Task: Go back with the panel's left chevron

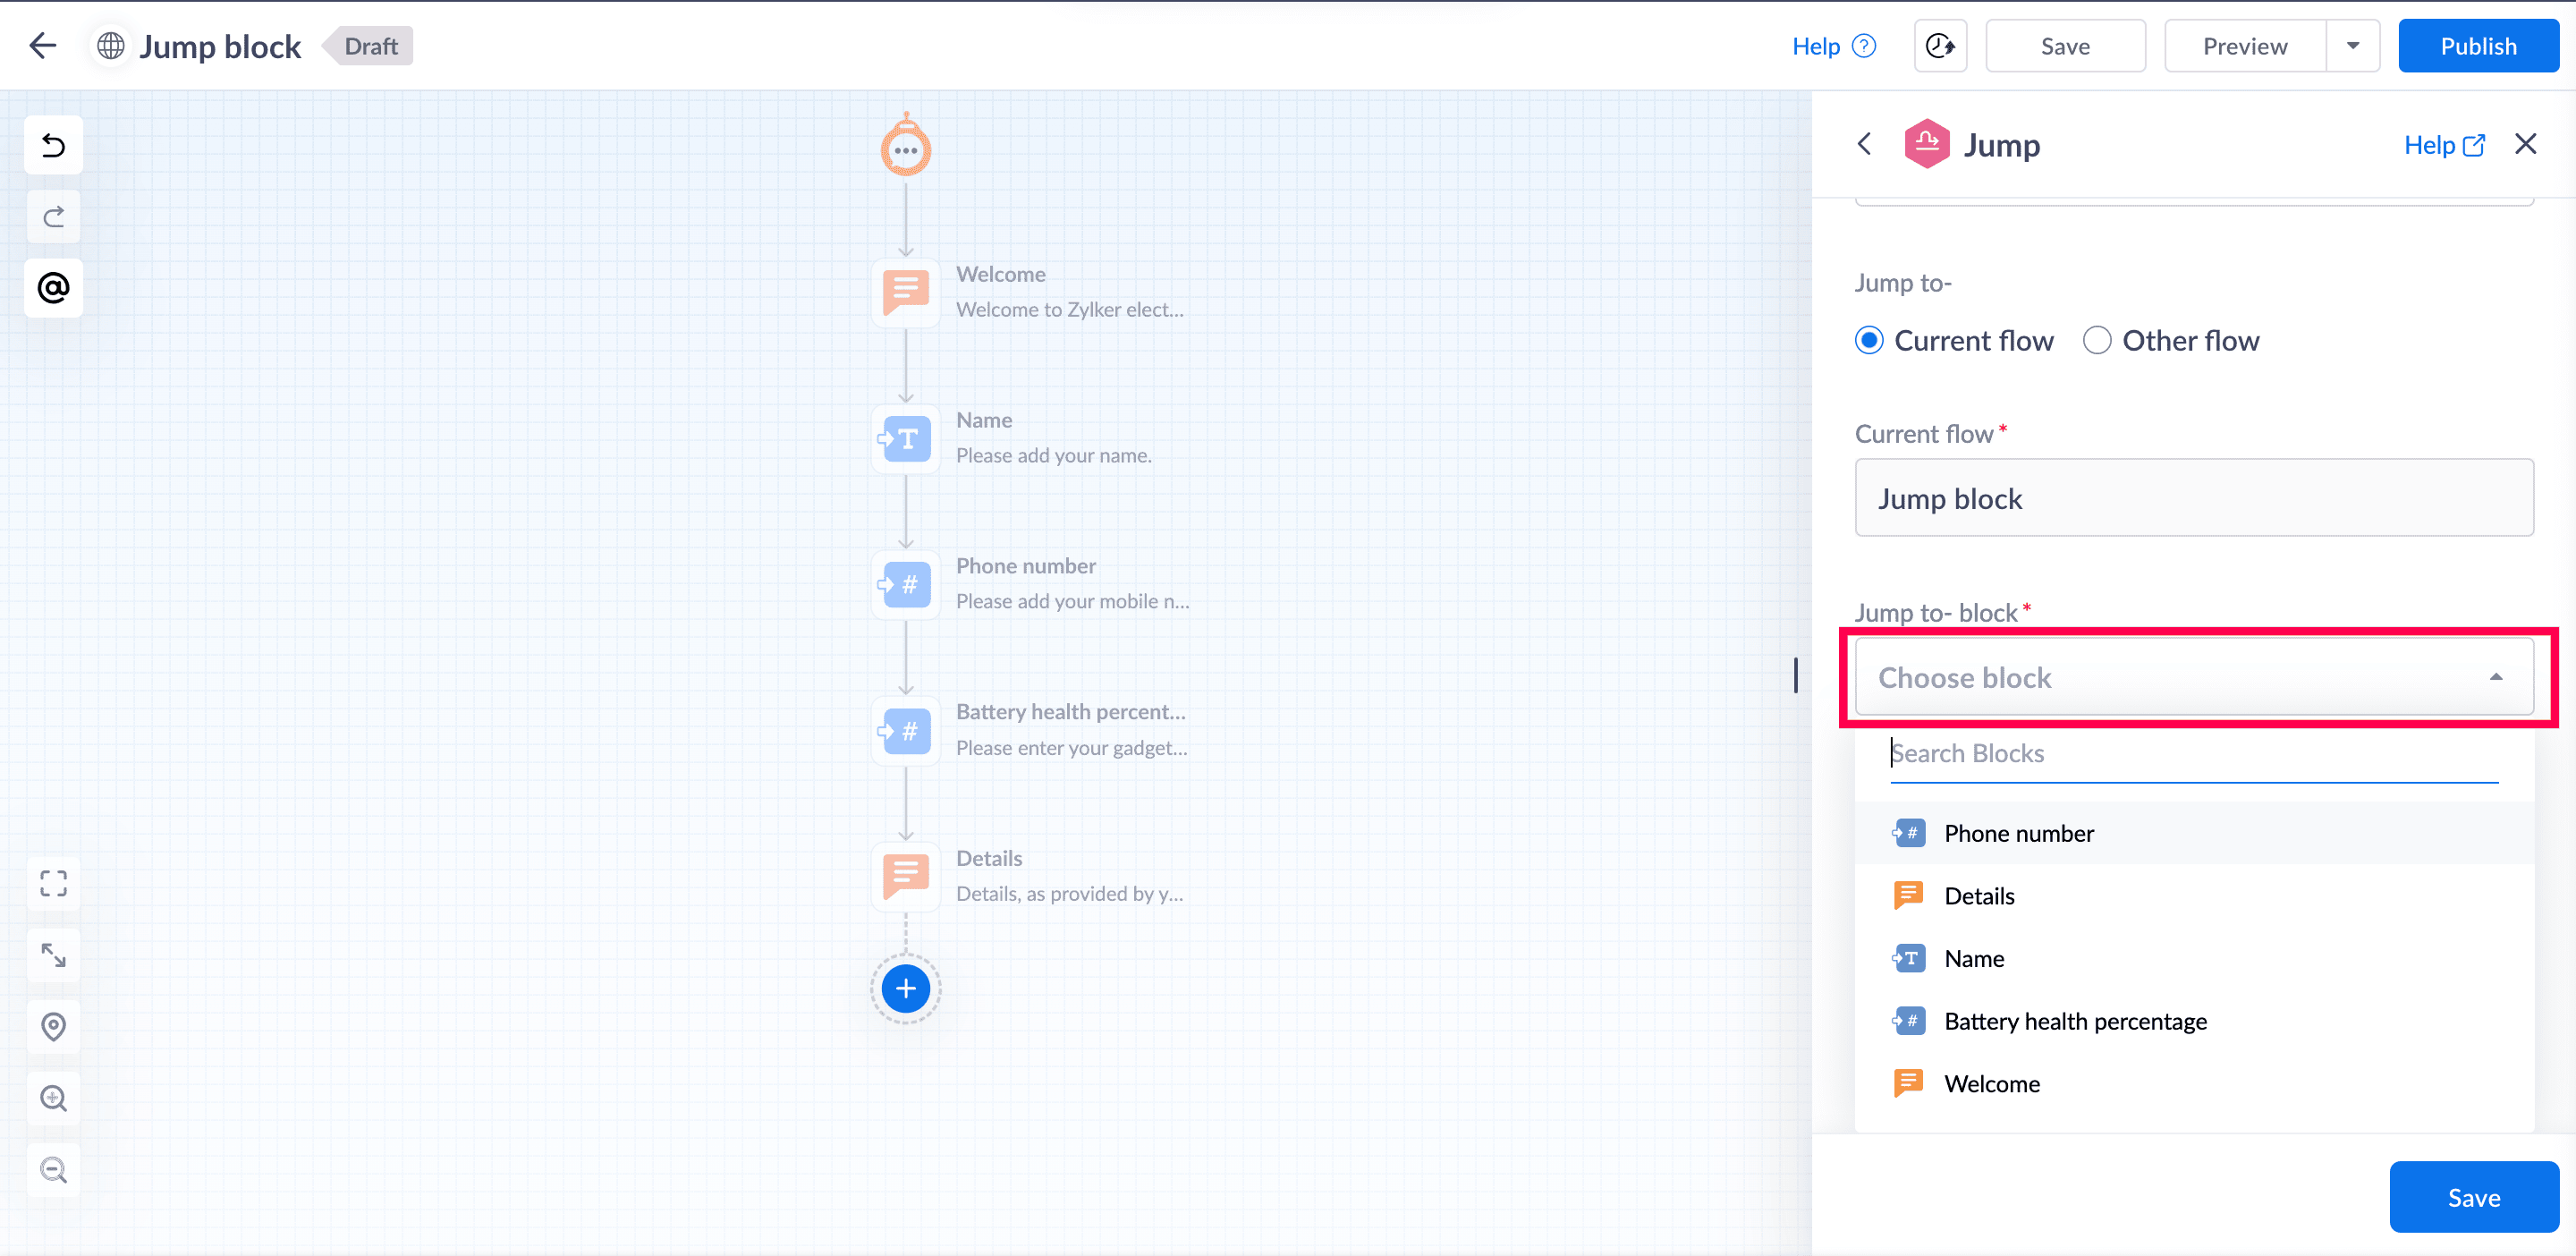Action: point(1864,145)
